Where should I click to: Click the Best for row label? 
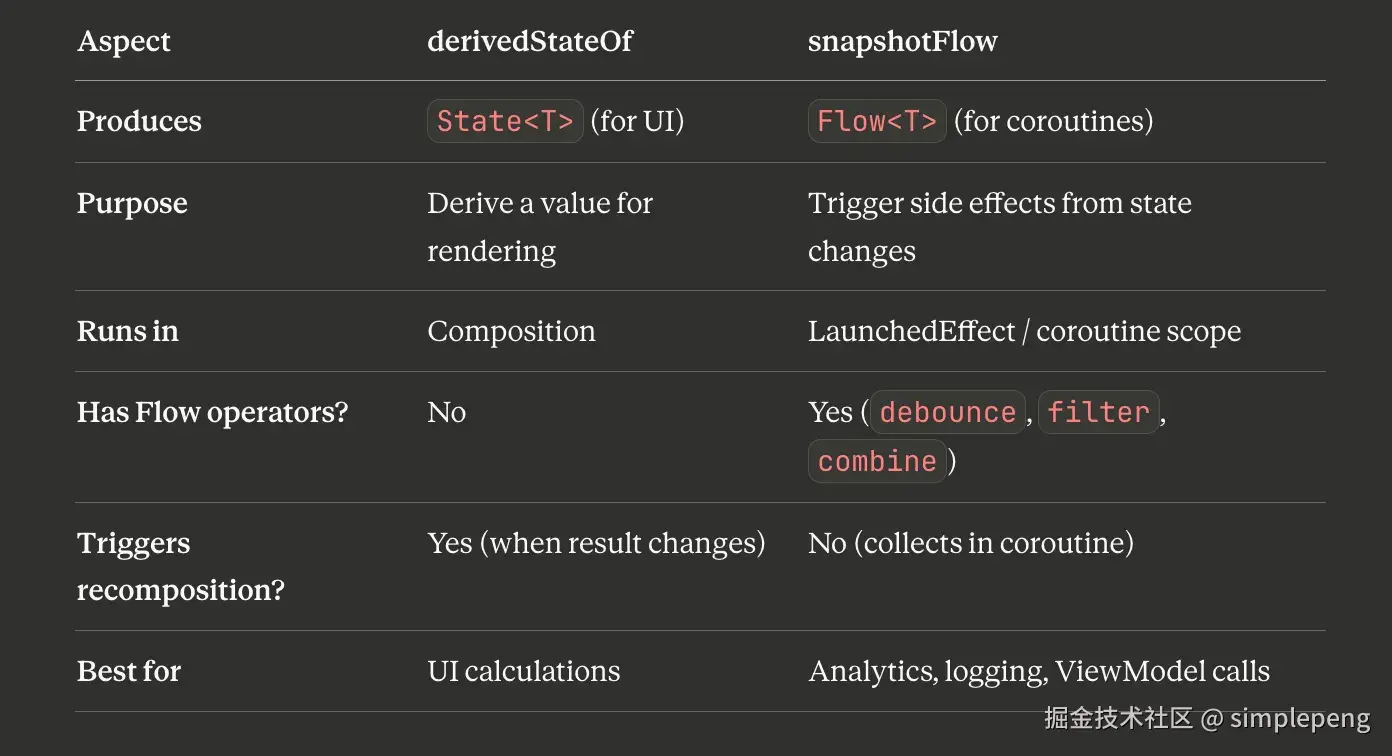click(x=129, y=671)
